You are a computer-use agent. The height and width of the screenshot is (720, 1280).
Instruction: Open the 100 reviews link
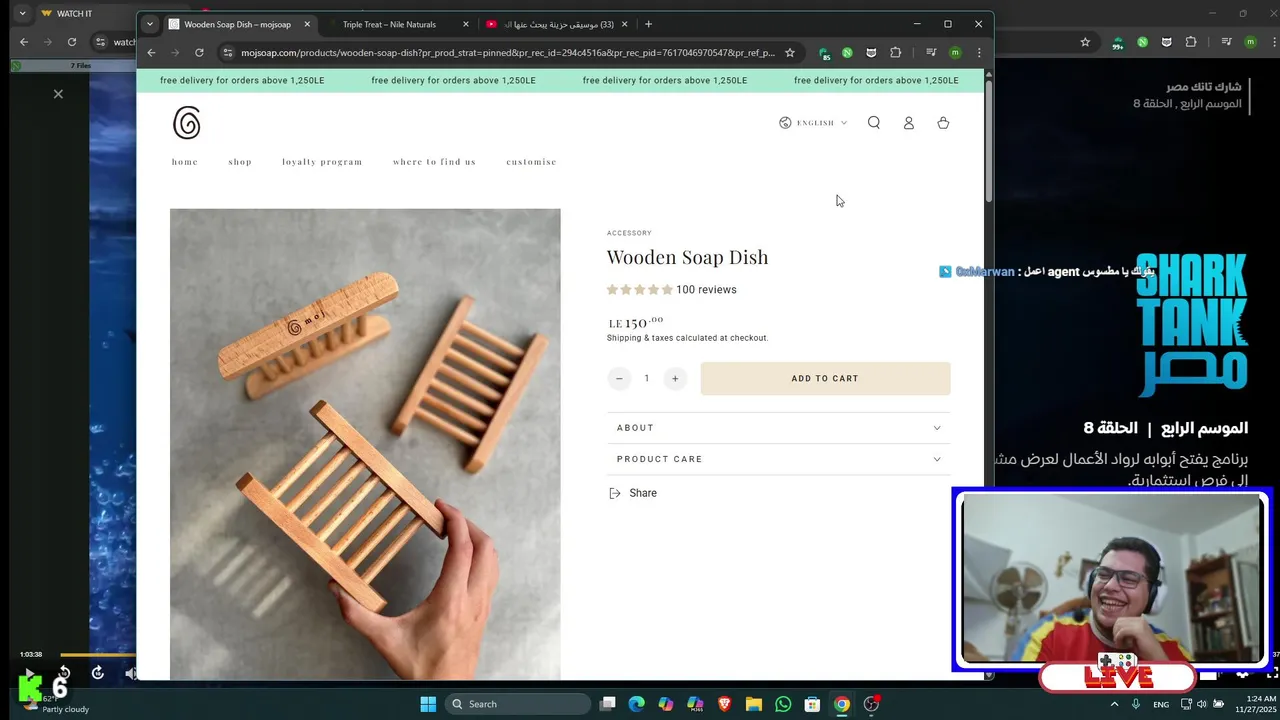pyautogui.click(x=706, y=290)
